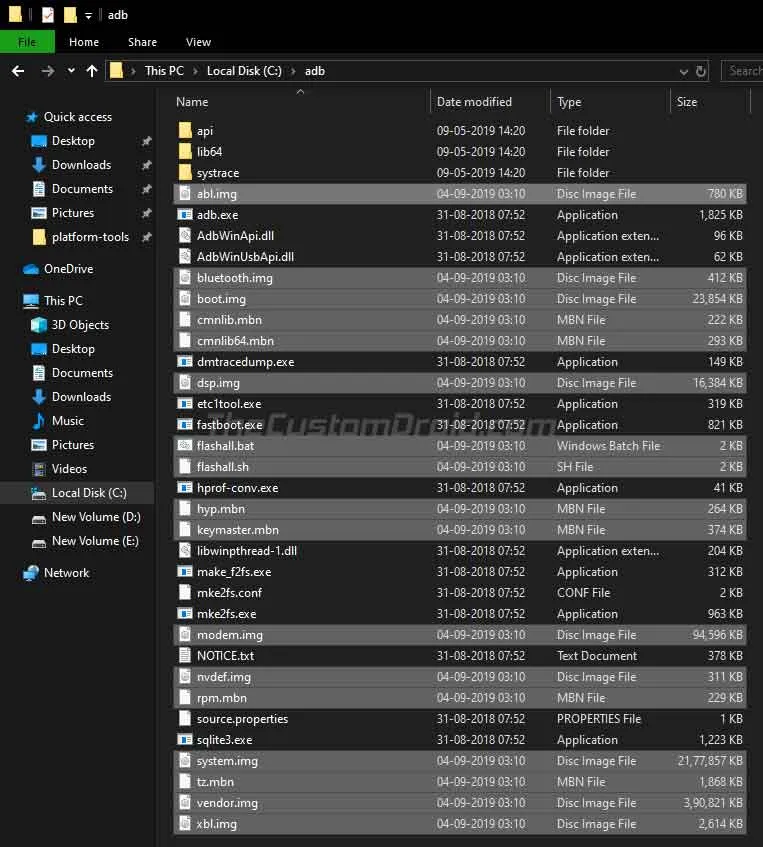Image resolution: width=763 pixels, height=847 pixels.
Task: Expand the address bar history dropdown
Action: click(682, 71)
